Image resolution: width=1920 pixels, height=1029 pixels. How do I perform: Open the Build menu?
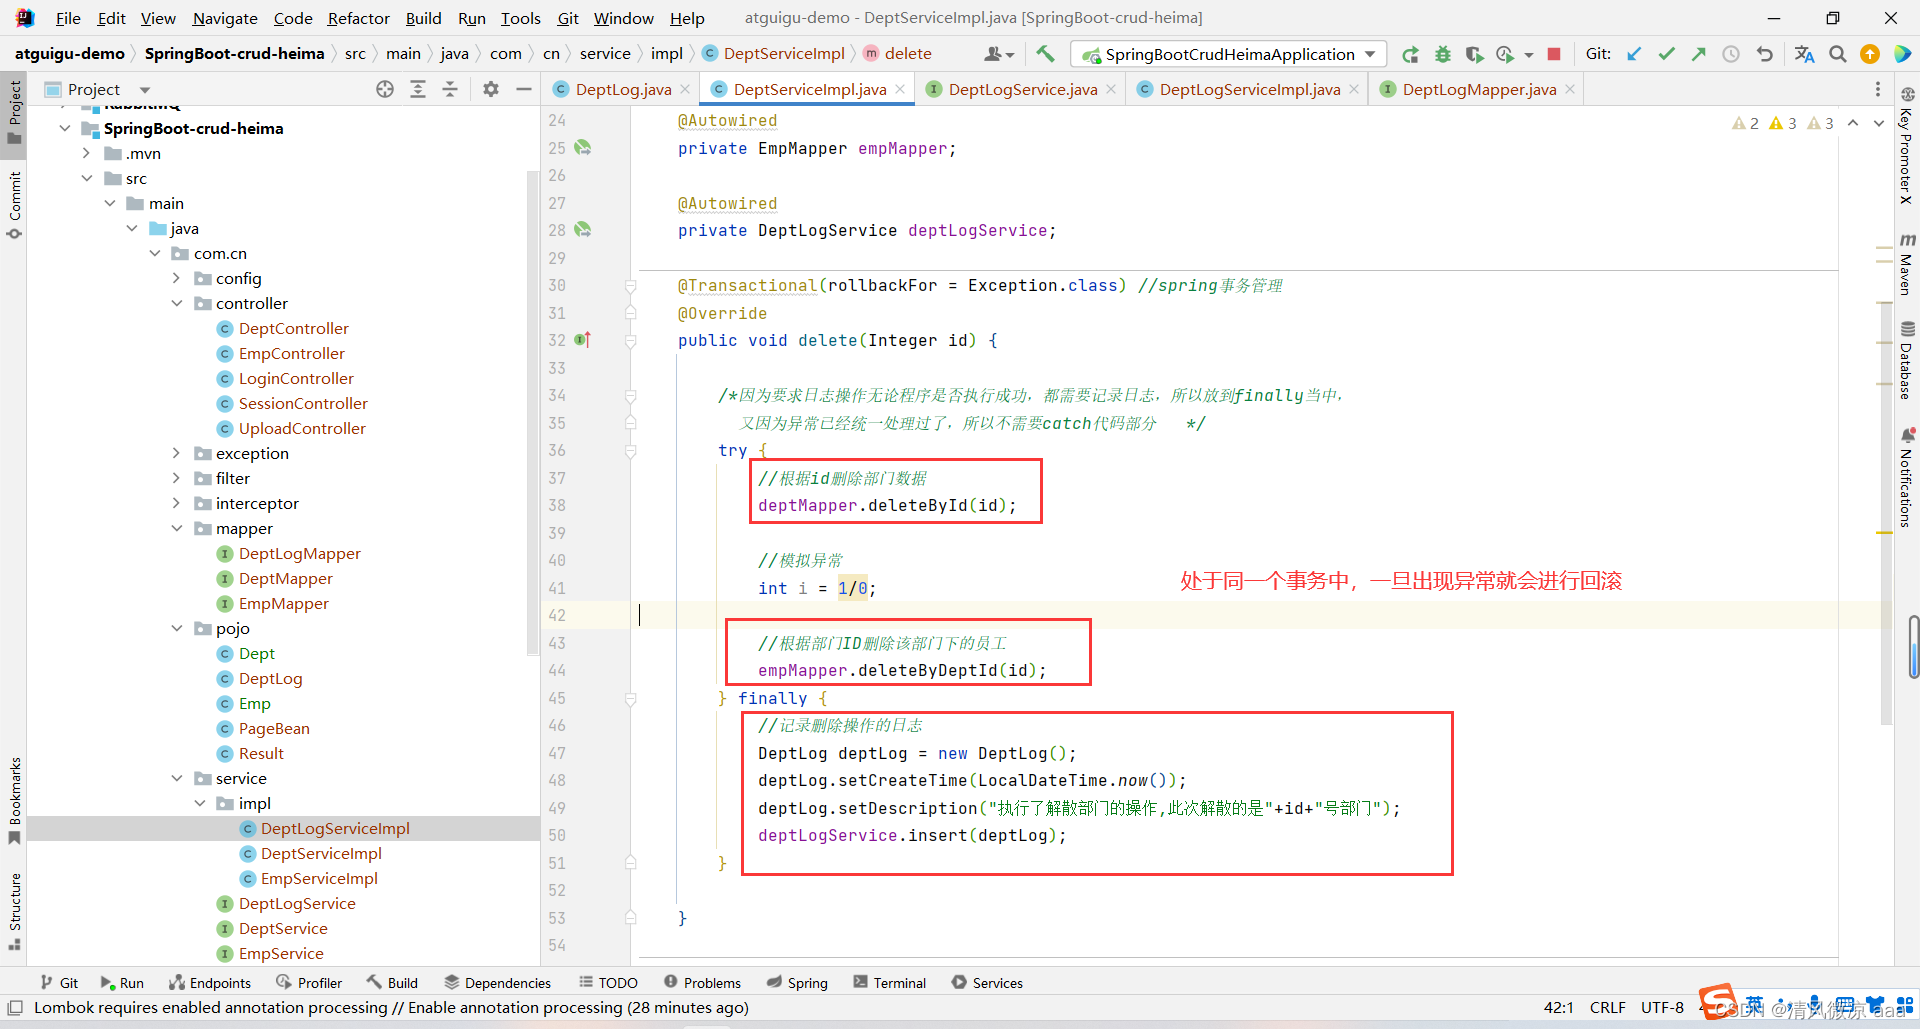click(423, 18)
